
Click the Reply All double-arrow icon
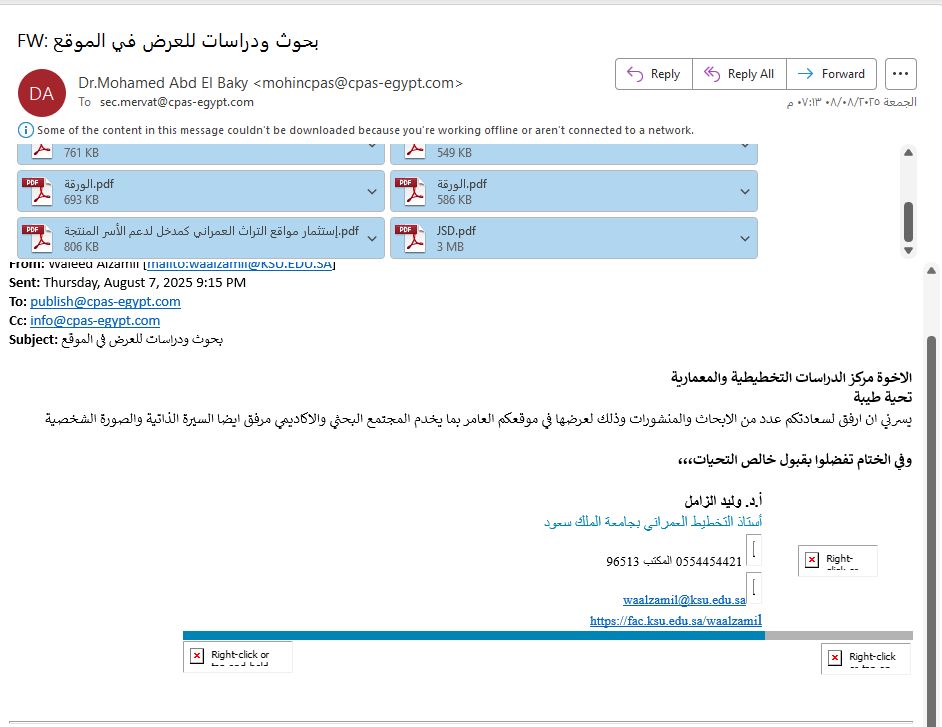[712, 74]
